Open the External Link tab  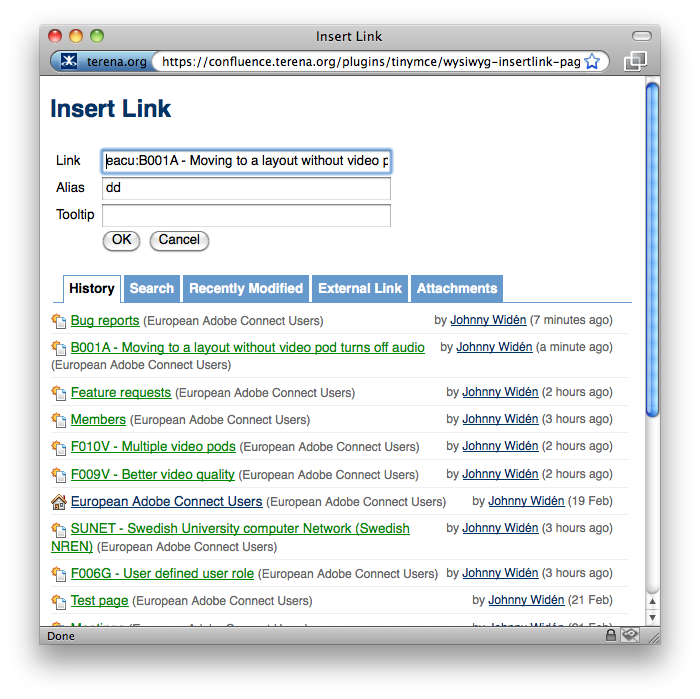coord(360,288)
